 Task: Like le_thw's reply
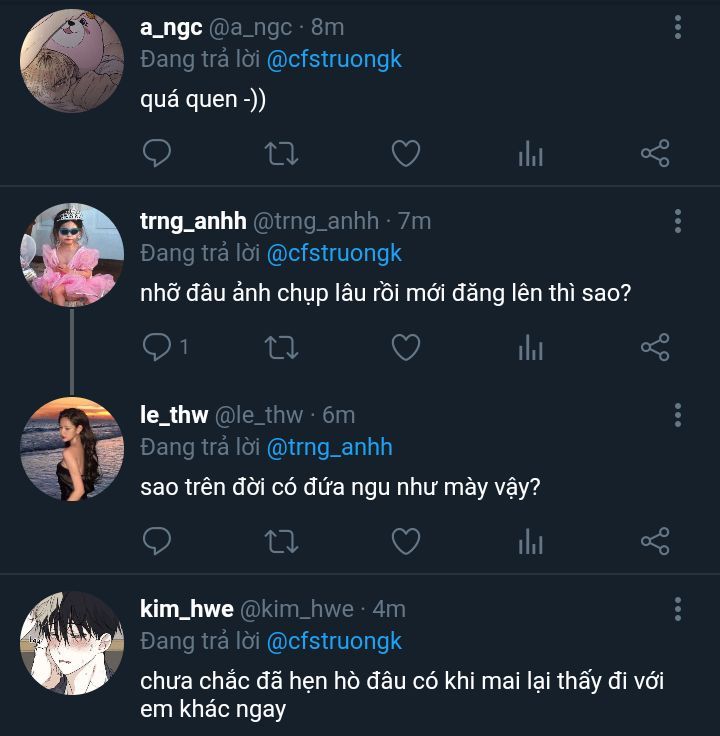click(405, 541)
